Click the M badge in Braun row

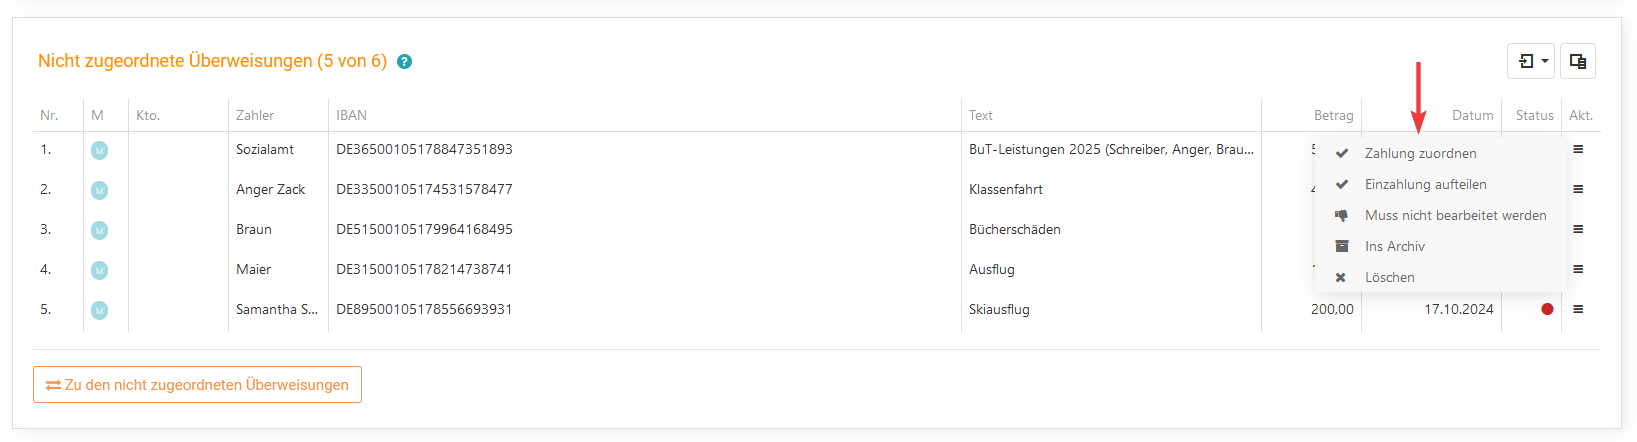point(99,230)
